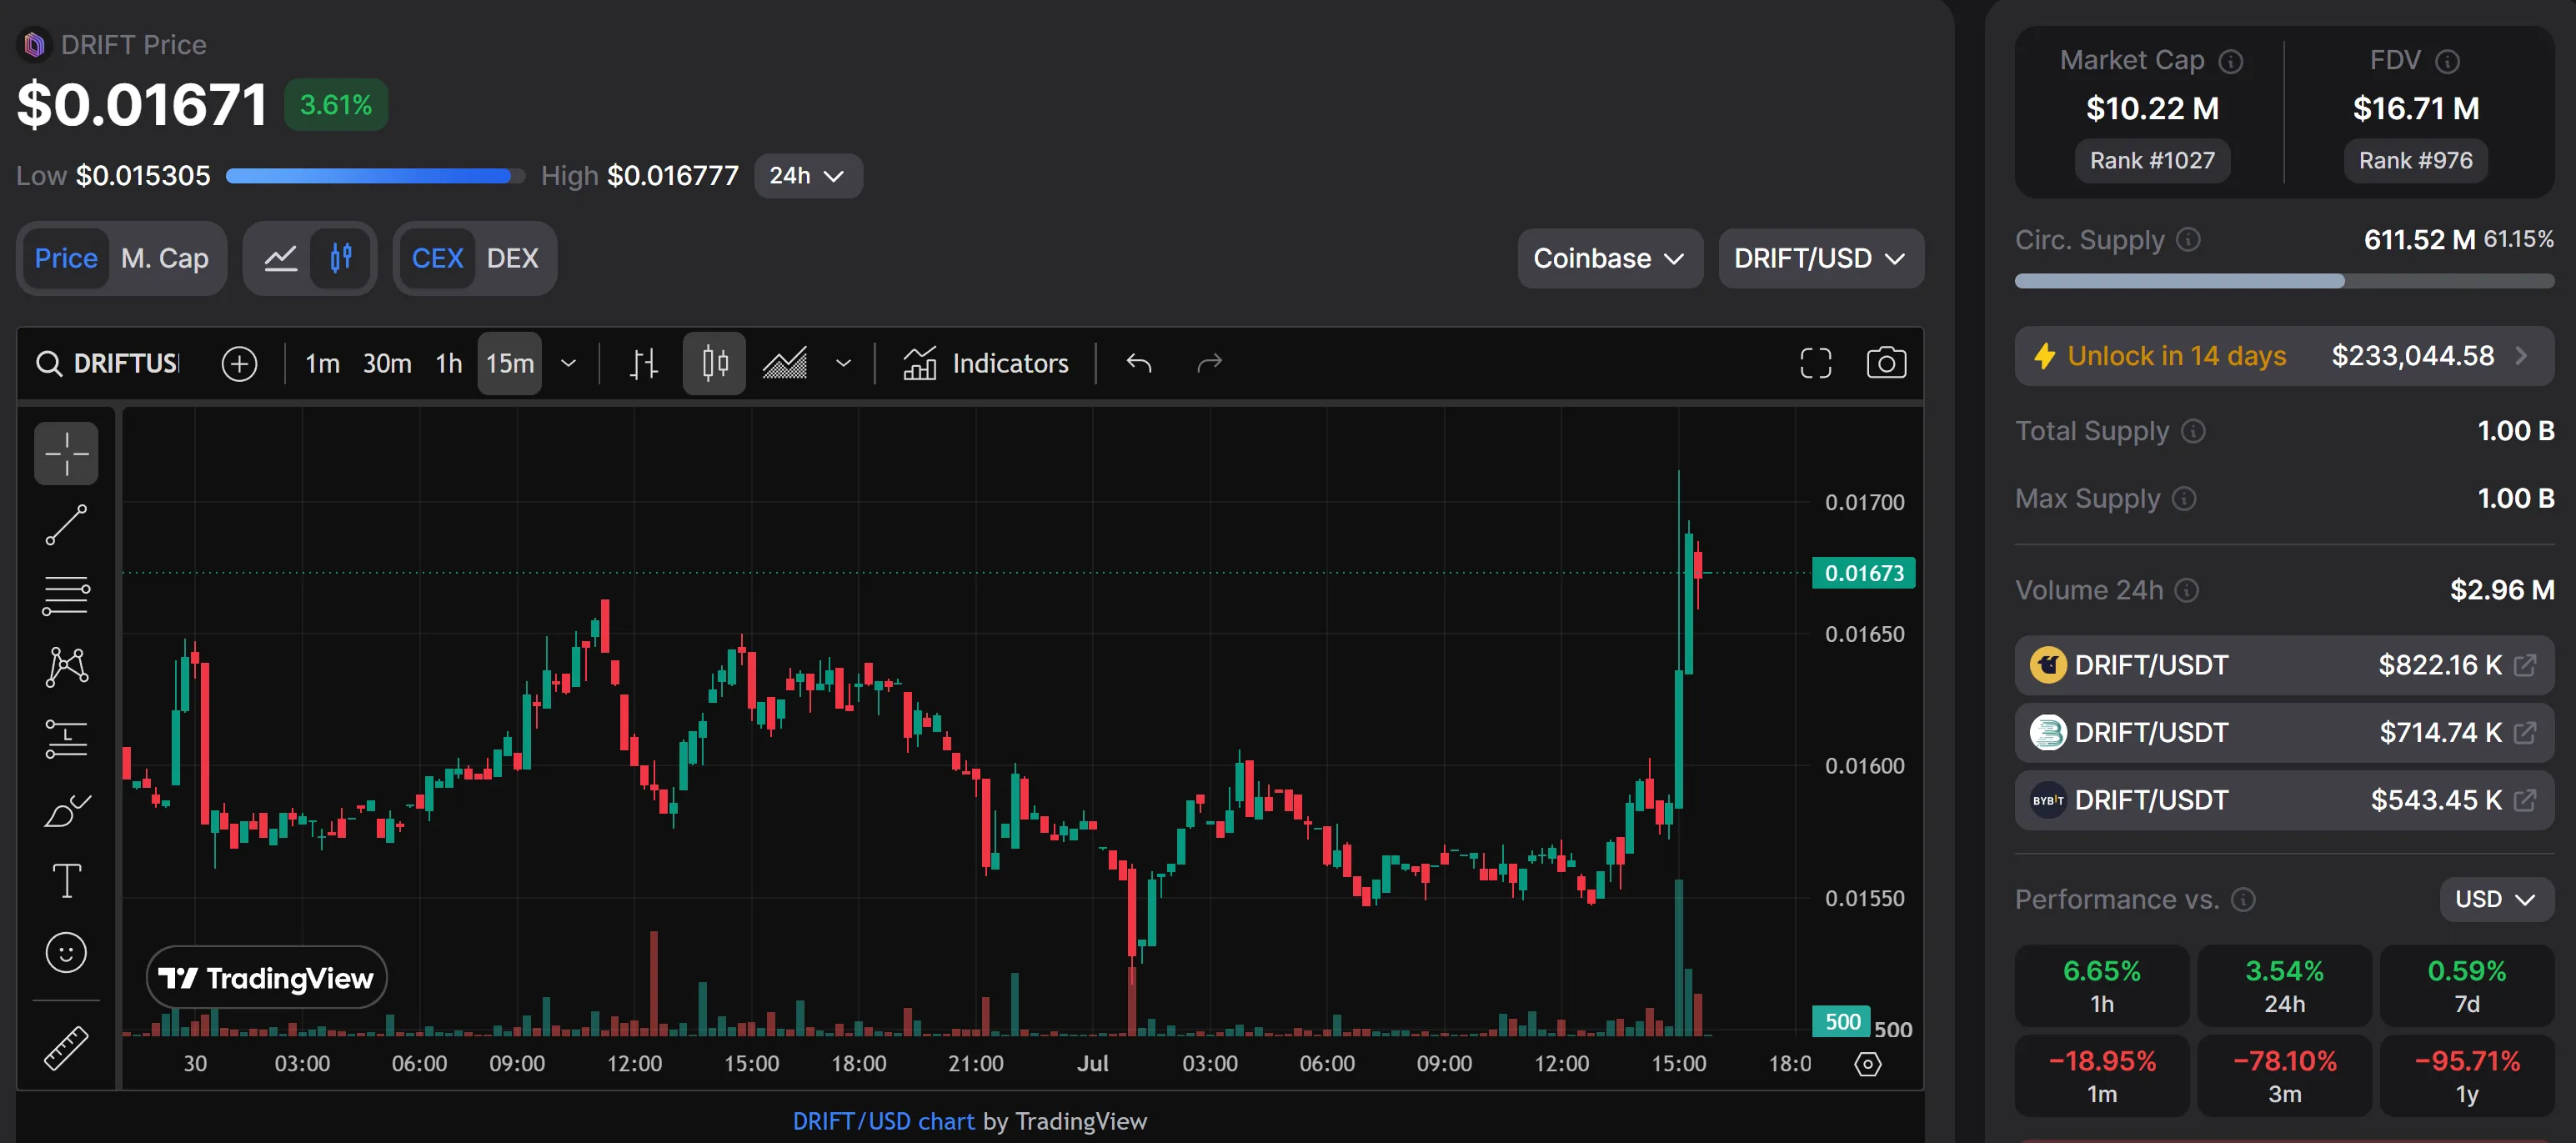Click the circulating supply progress bar
This screenshot has height=1143, width=2576.
coord(2284,281)
